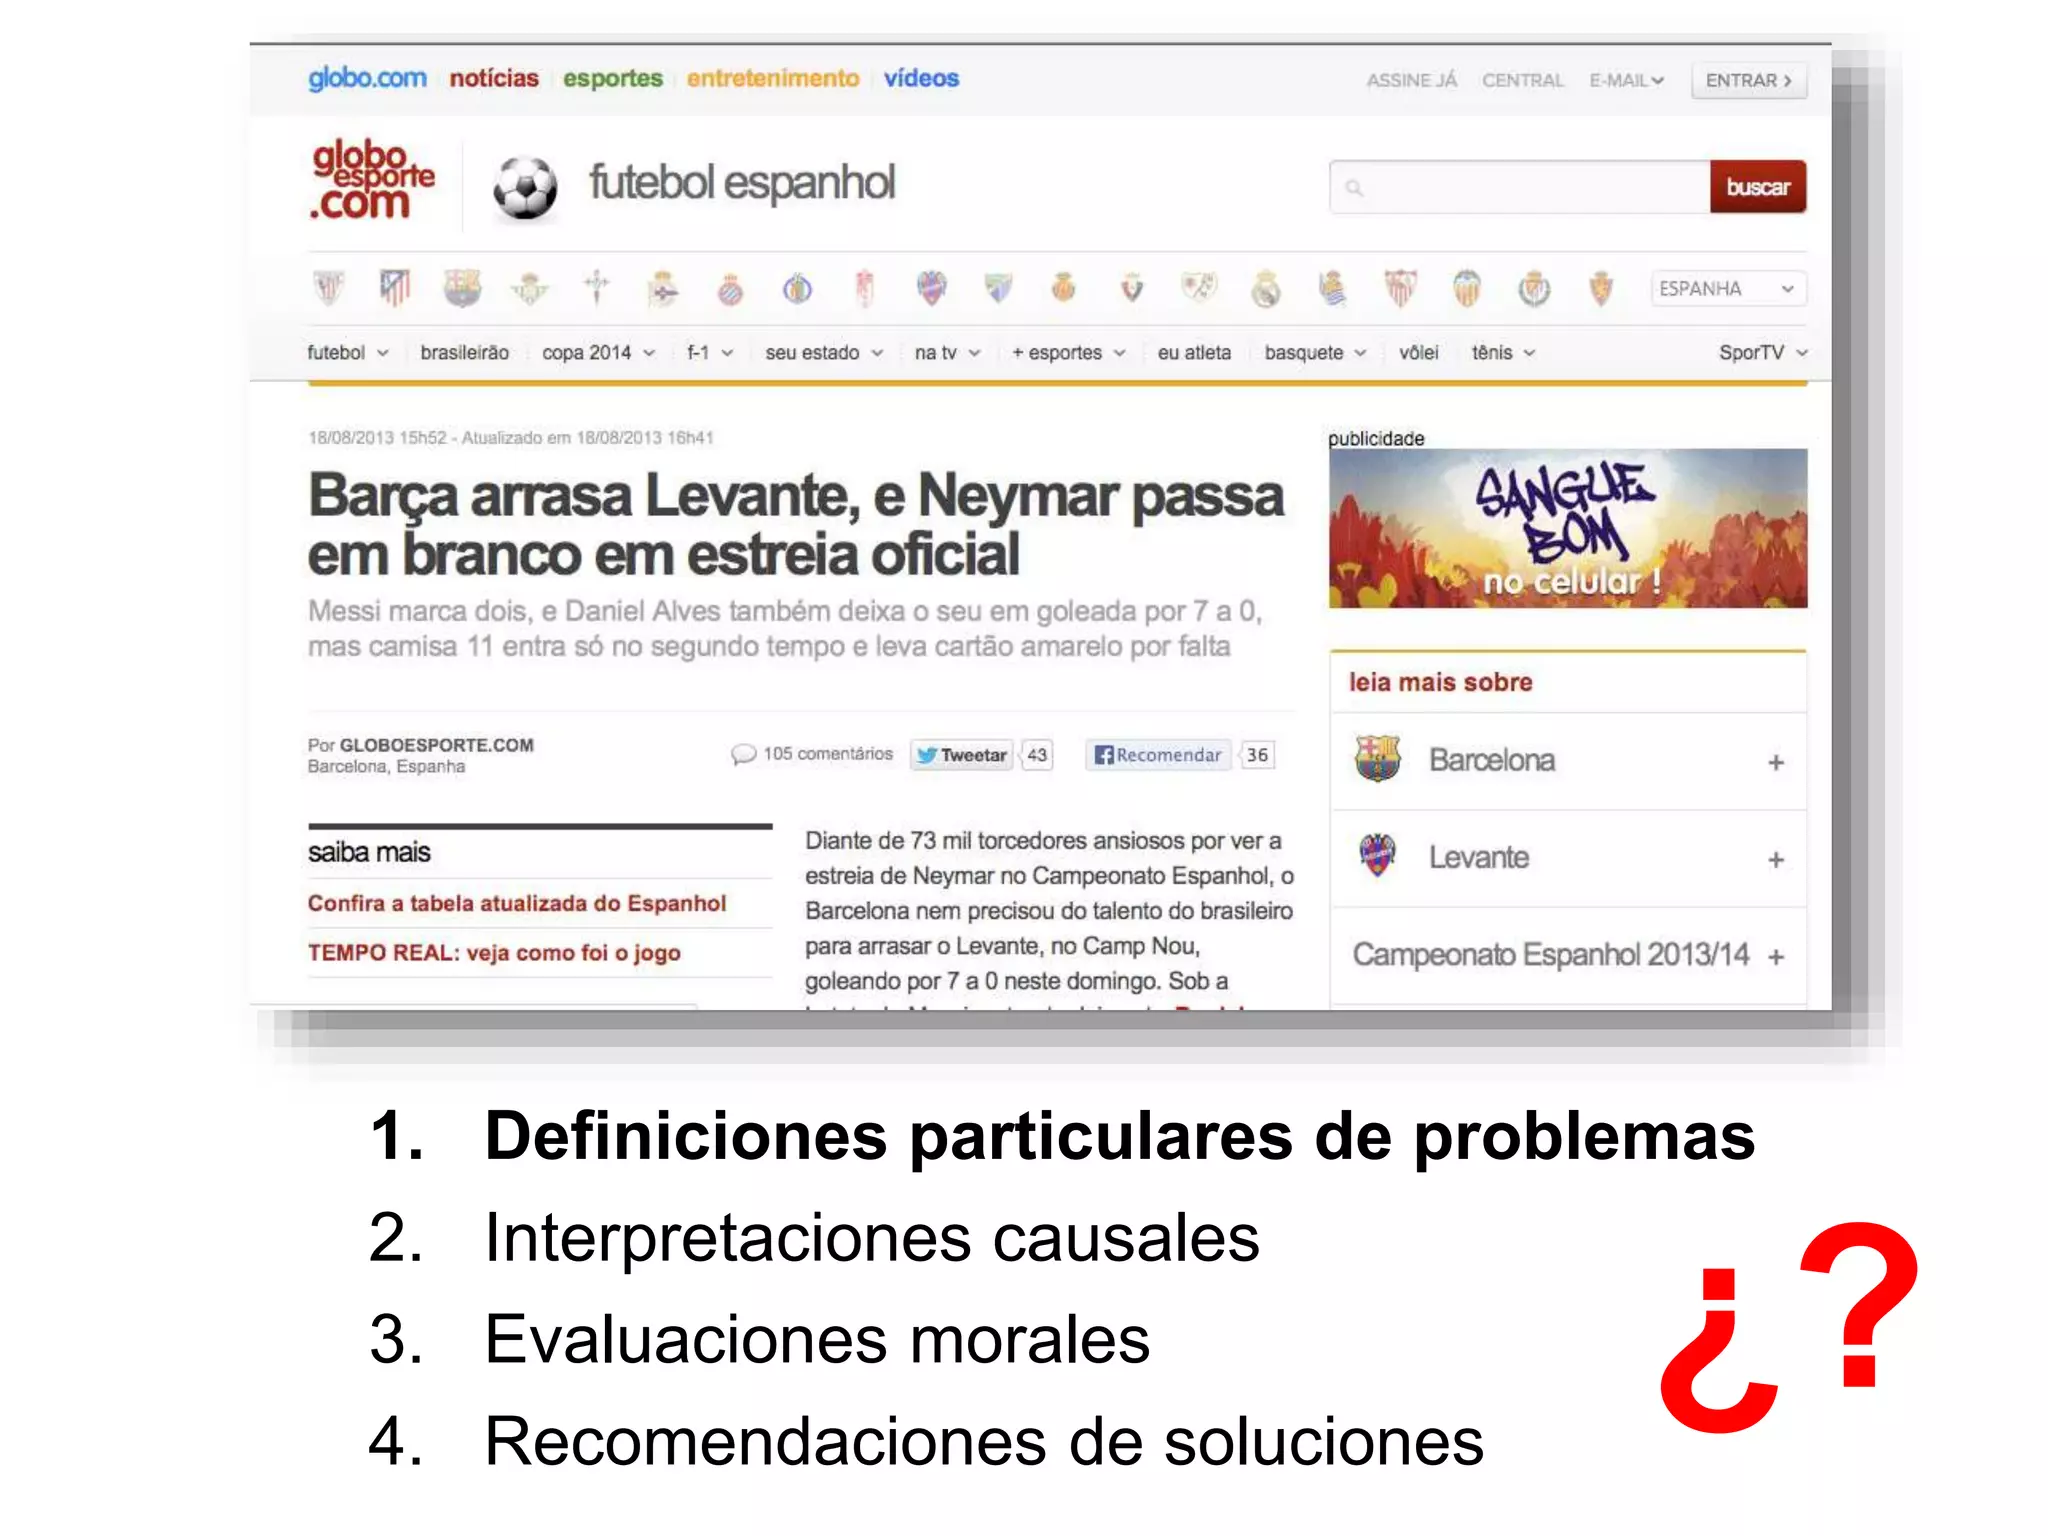Expand the futebol navigation menu
The width and height of the screenshot is (2048, 1536).
(x=347, y=352)
